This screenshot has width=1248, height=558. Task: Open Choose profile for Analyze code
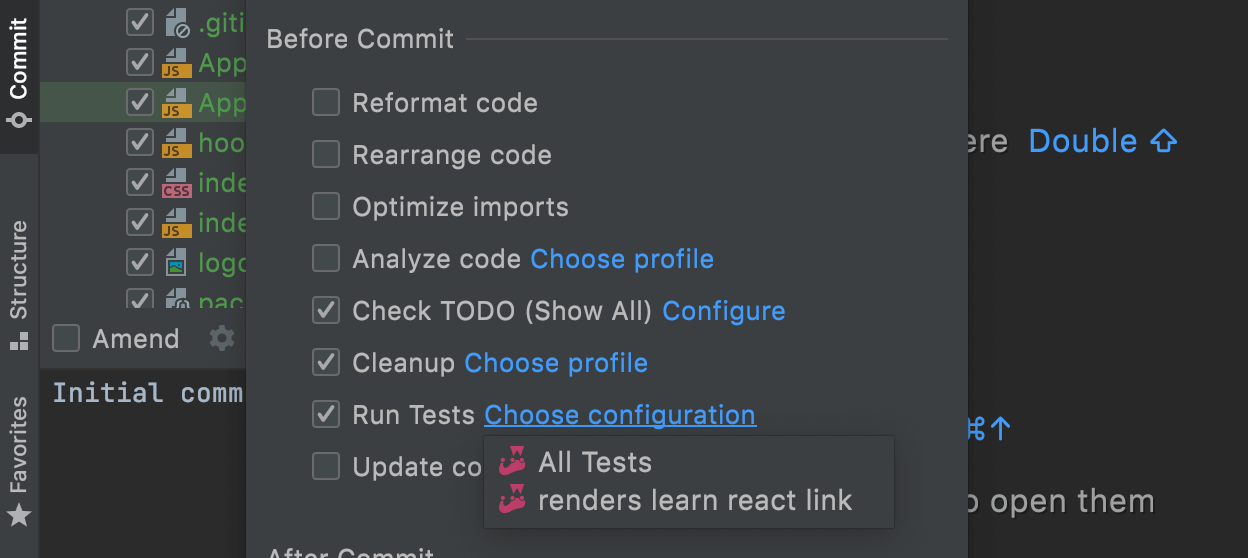622,259
